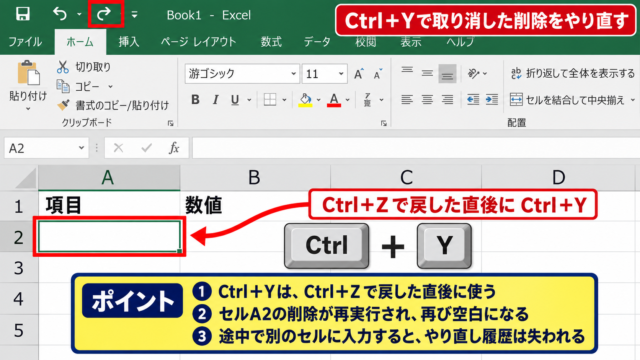Expand the borders dropdown arrow
This screenshot has width=640, height=360.
pyautogui.click(x=284, y=100)
